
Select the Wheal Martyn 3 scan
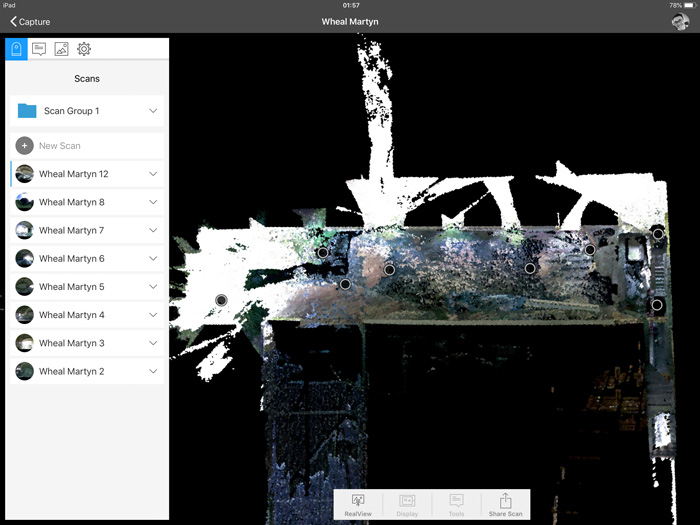point(73,343)
